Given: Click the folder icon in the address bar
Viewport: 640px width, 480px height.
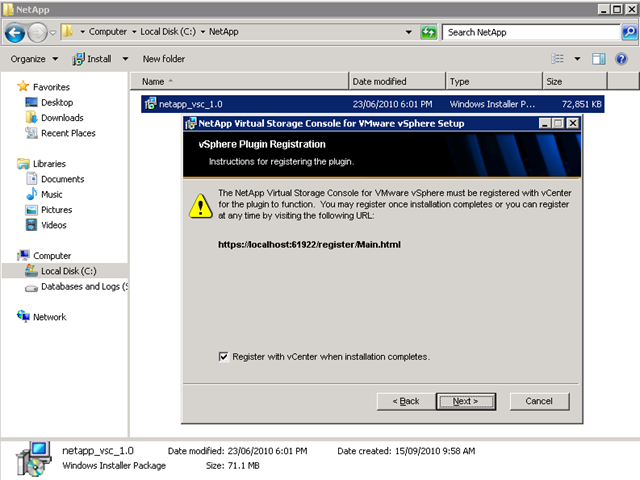Looking at the screenshot, I should [x=68, y=31].
